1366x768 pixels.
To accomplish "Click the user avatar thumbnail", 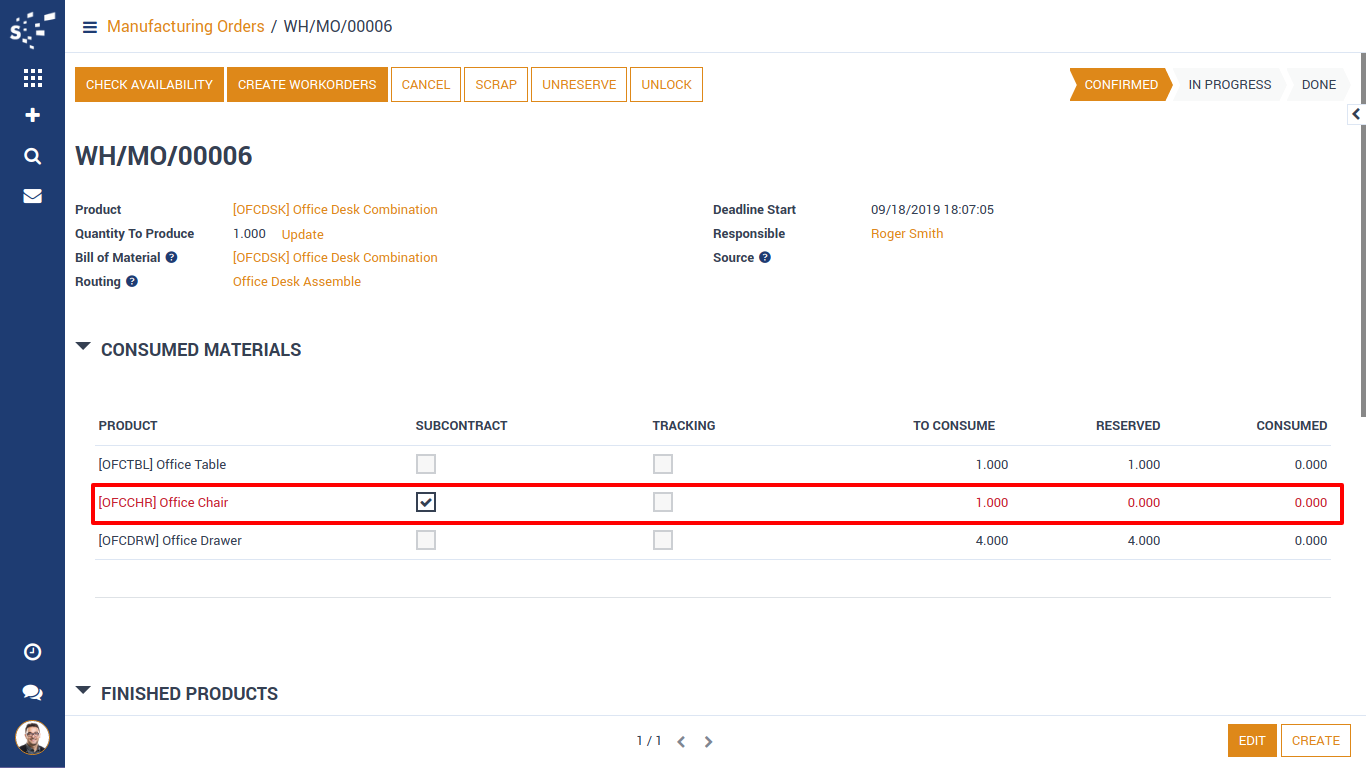I will pyautogui.click(x=32, y=738).
